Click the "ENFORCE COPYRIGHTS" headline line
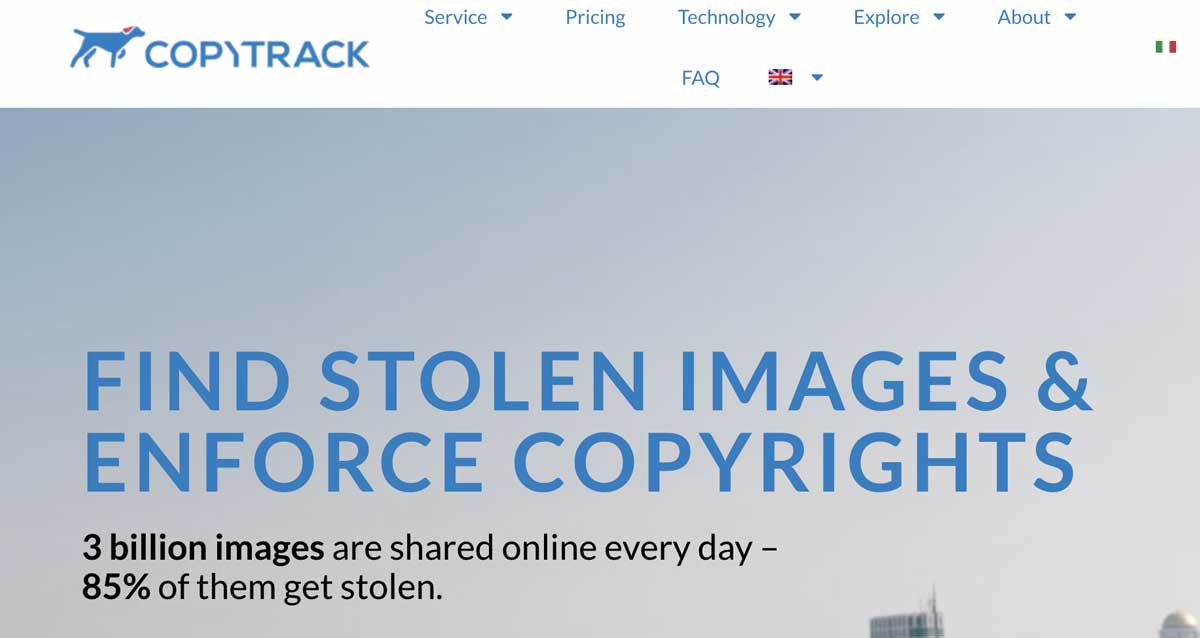1200x638 pixels. click(x=579, y=461)
